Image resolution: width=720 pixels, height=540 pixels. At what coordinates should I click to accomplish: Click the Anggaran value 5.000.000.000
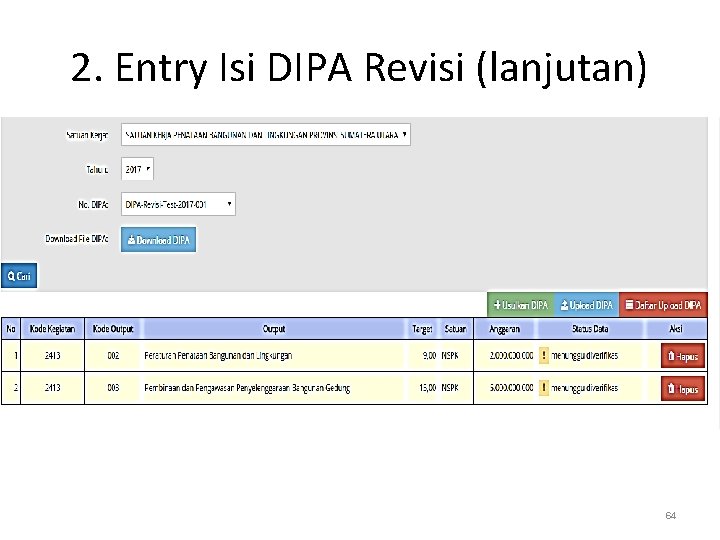coord(511,388)
